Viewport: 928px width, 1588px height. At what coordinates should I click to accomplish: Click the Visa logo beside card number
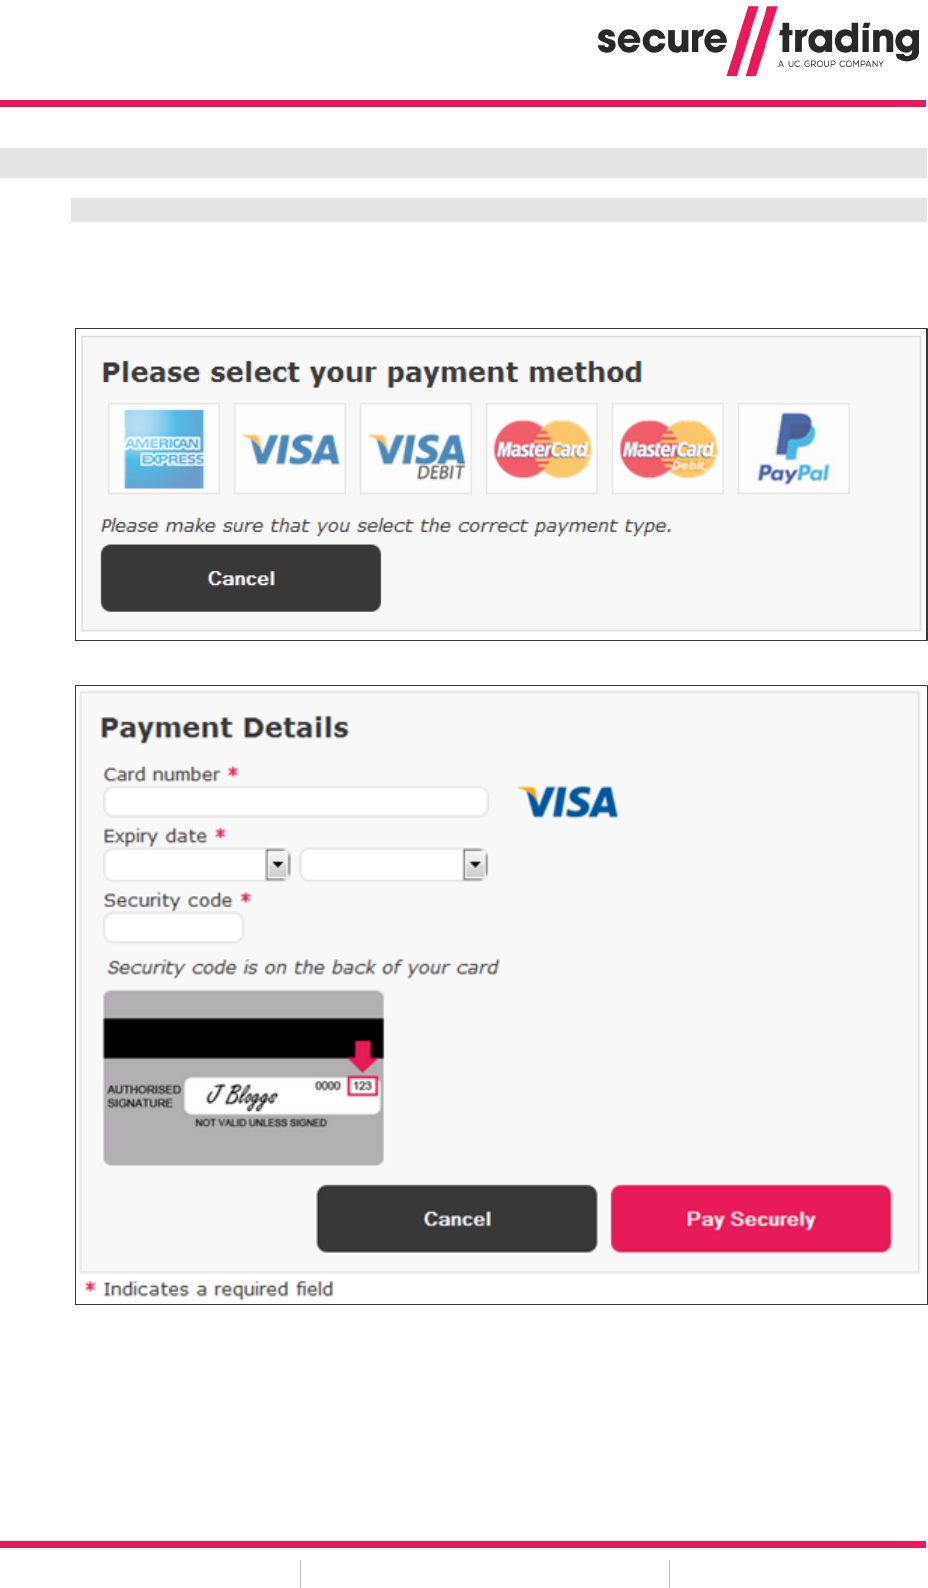click(568, 802)
